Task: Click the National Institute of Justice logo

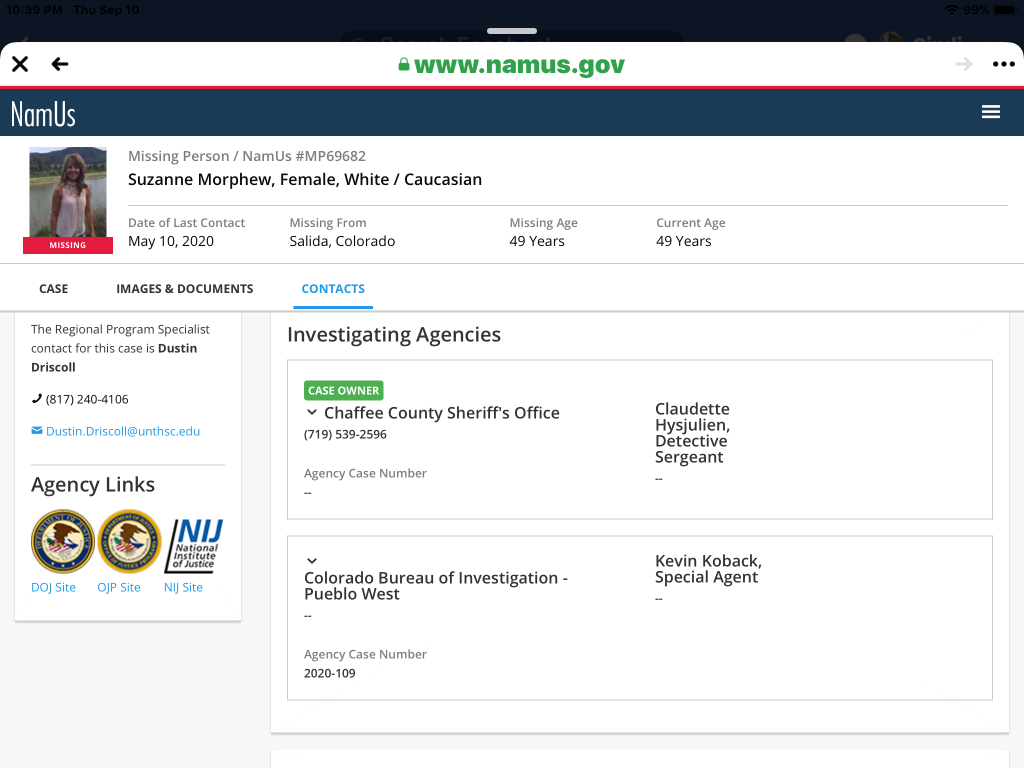Action: point(194,545)
